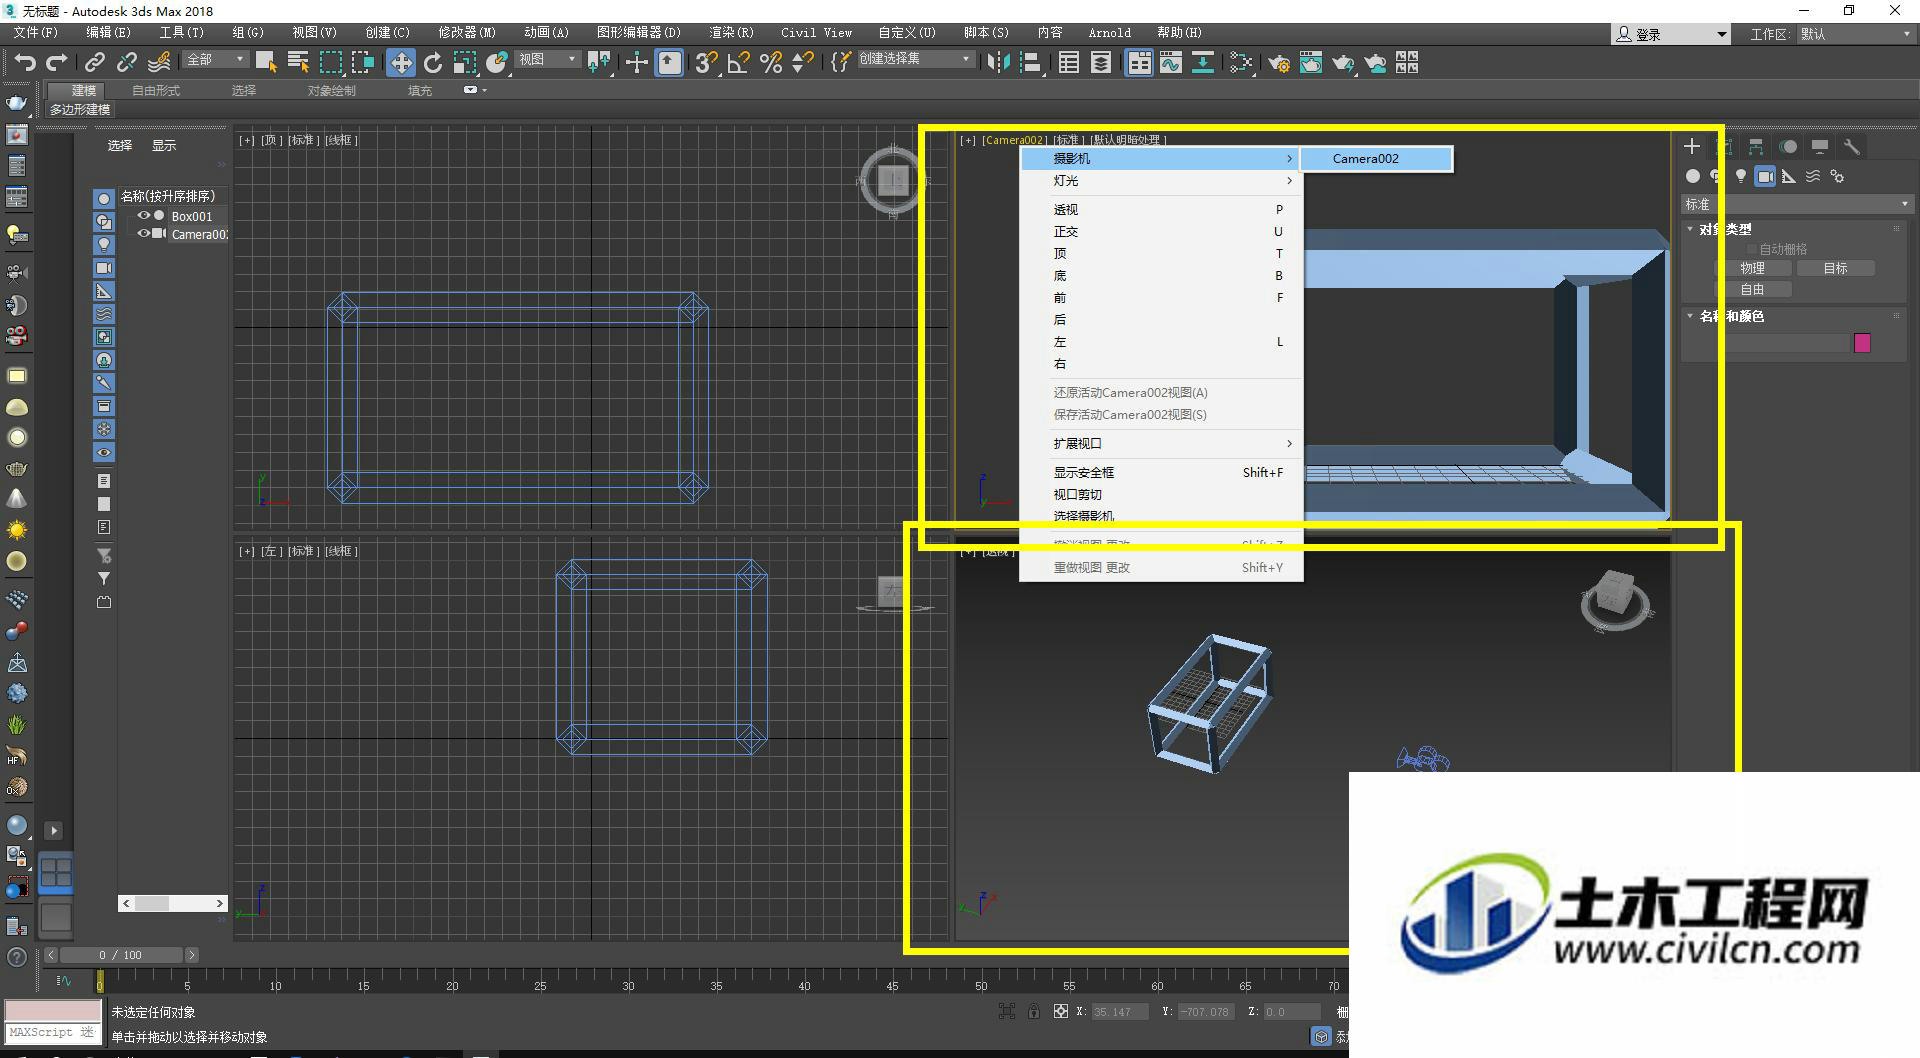Select the Lights category bulb icon
This screenshot has height=1058, width=1920.
pyautogui.click(x=1741, y=176)
